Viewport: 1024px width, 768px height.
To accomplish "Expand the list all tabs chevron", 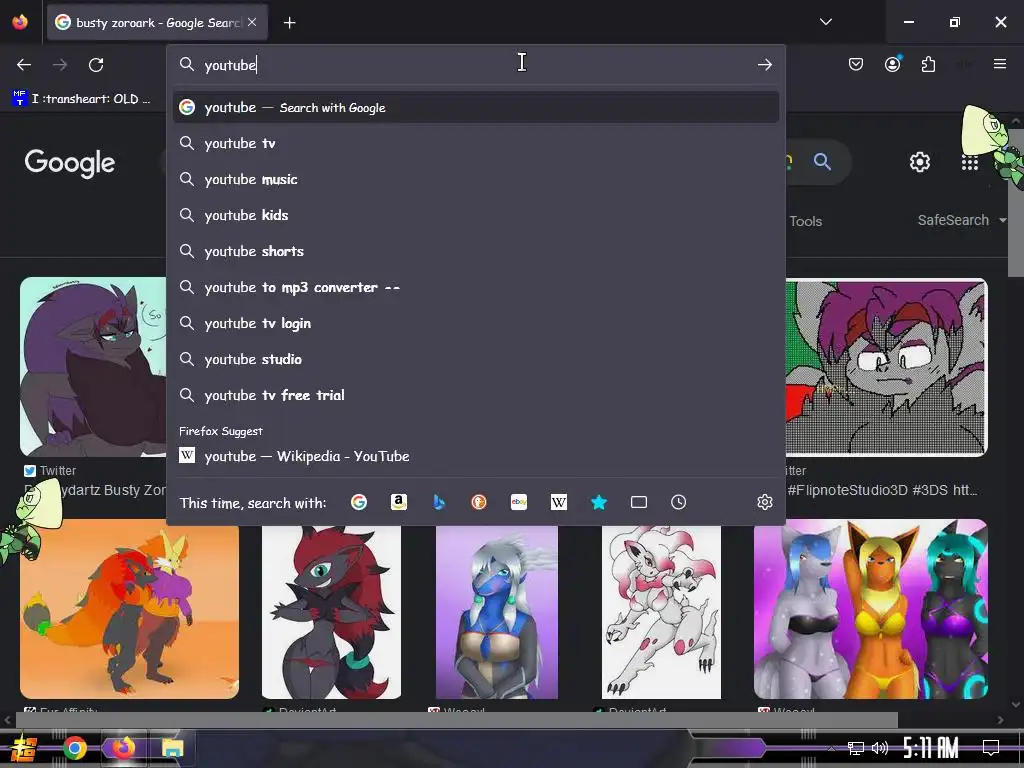I will pos(825,22).
